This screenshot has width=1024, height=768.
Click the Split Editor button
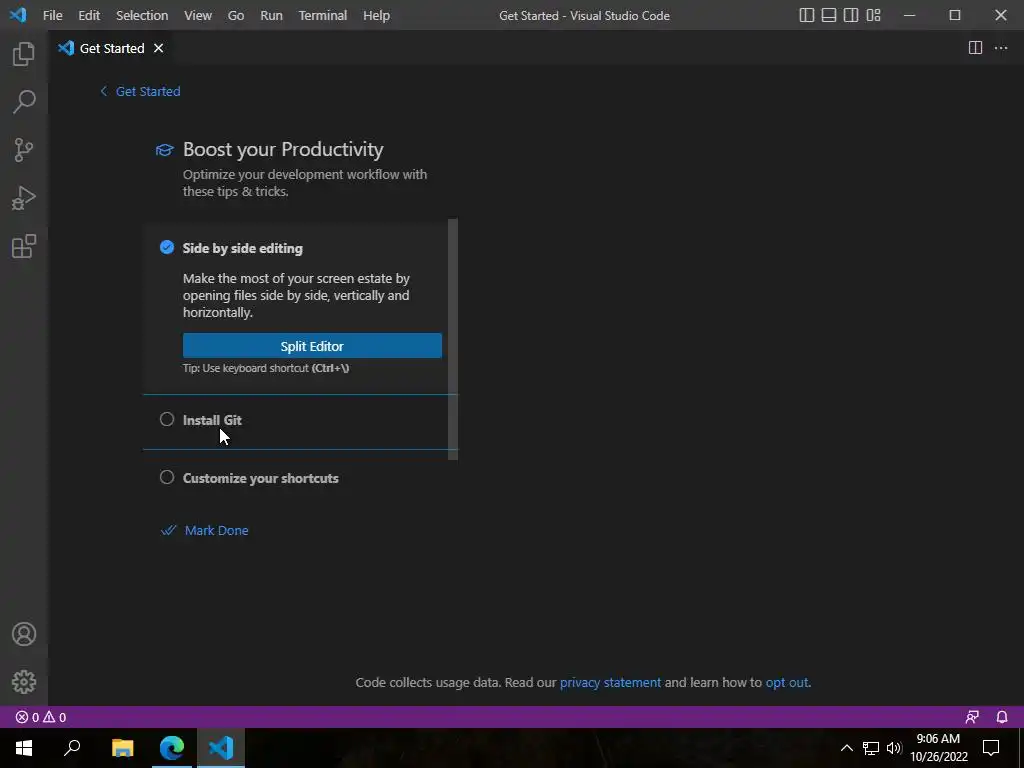tap(312, 345)
